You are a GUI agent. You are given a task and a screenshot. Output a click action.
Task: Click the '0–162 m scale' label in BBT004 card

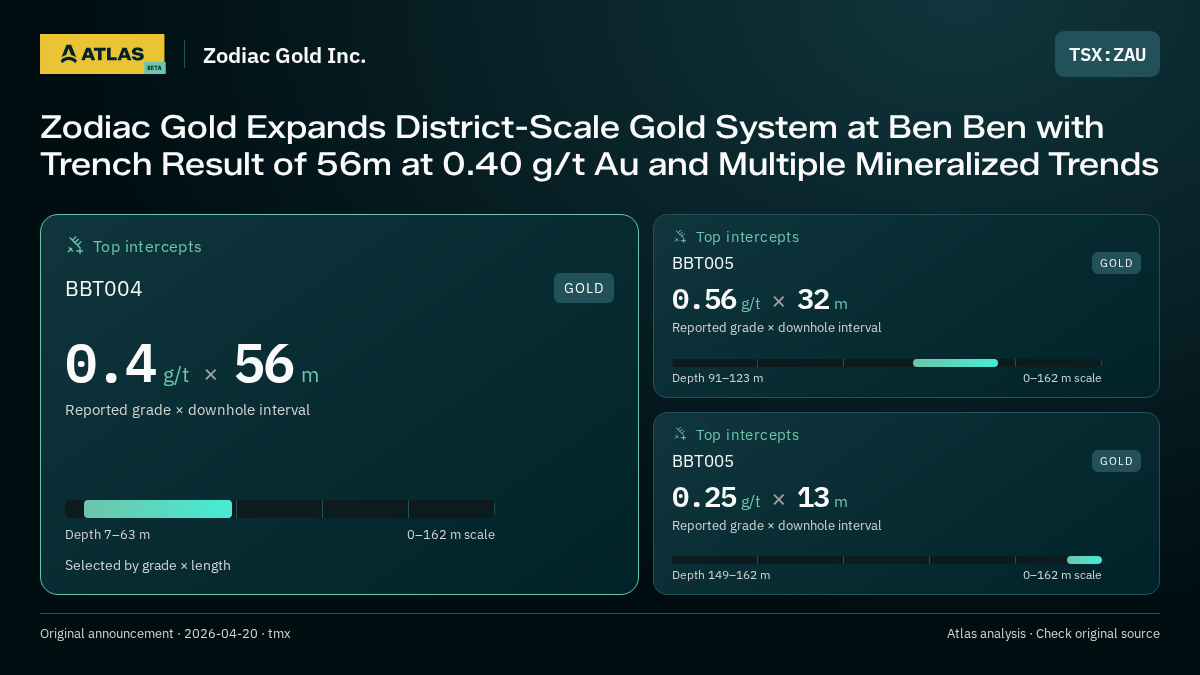(451, 534)
